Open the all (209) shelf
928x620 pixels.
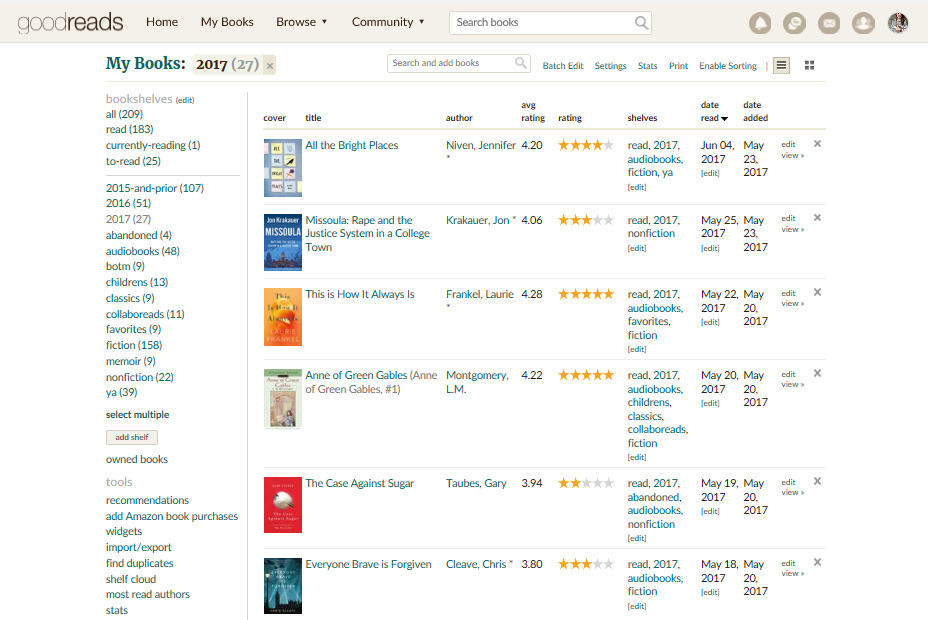[124, 114]
